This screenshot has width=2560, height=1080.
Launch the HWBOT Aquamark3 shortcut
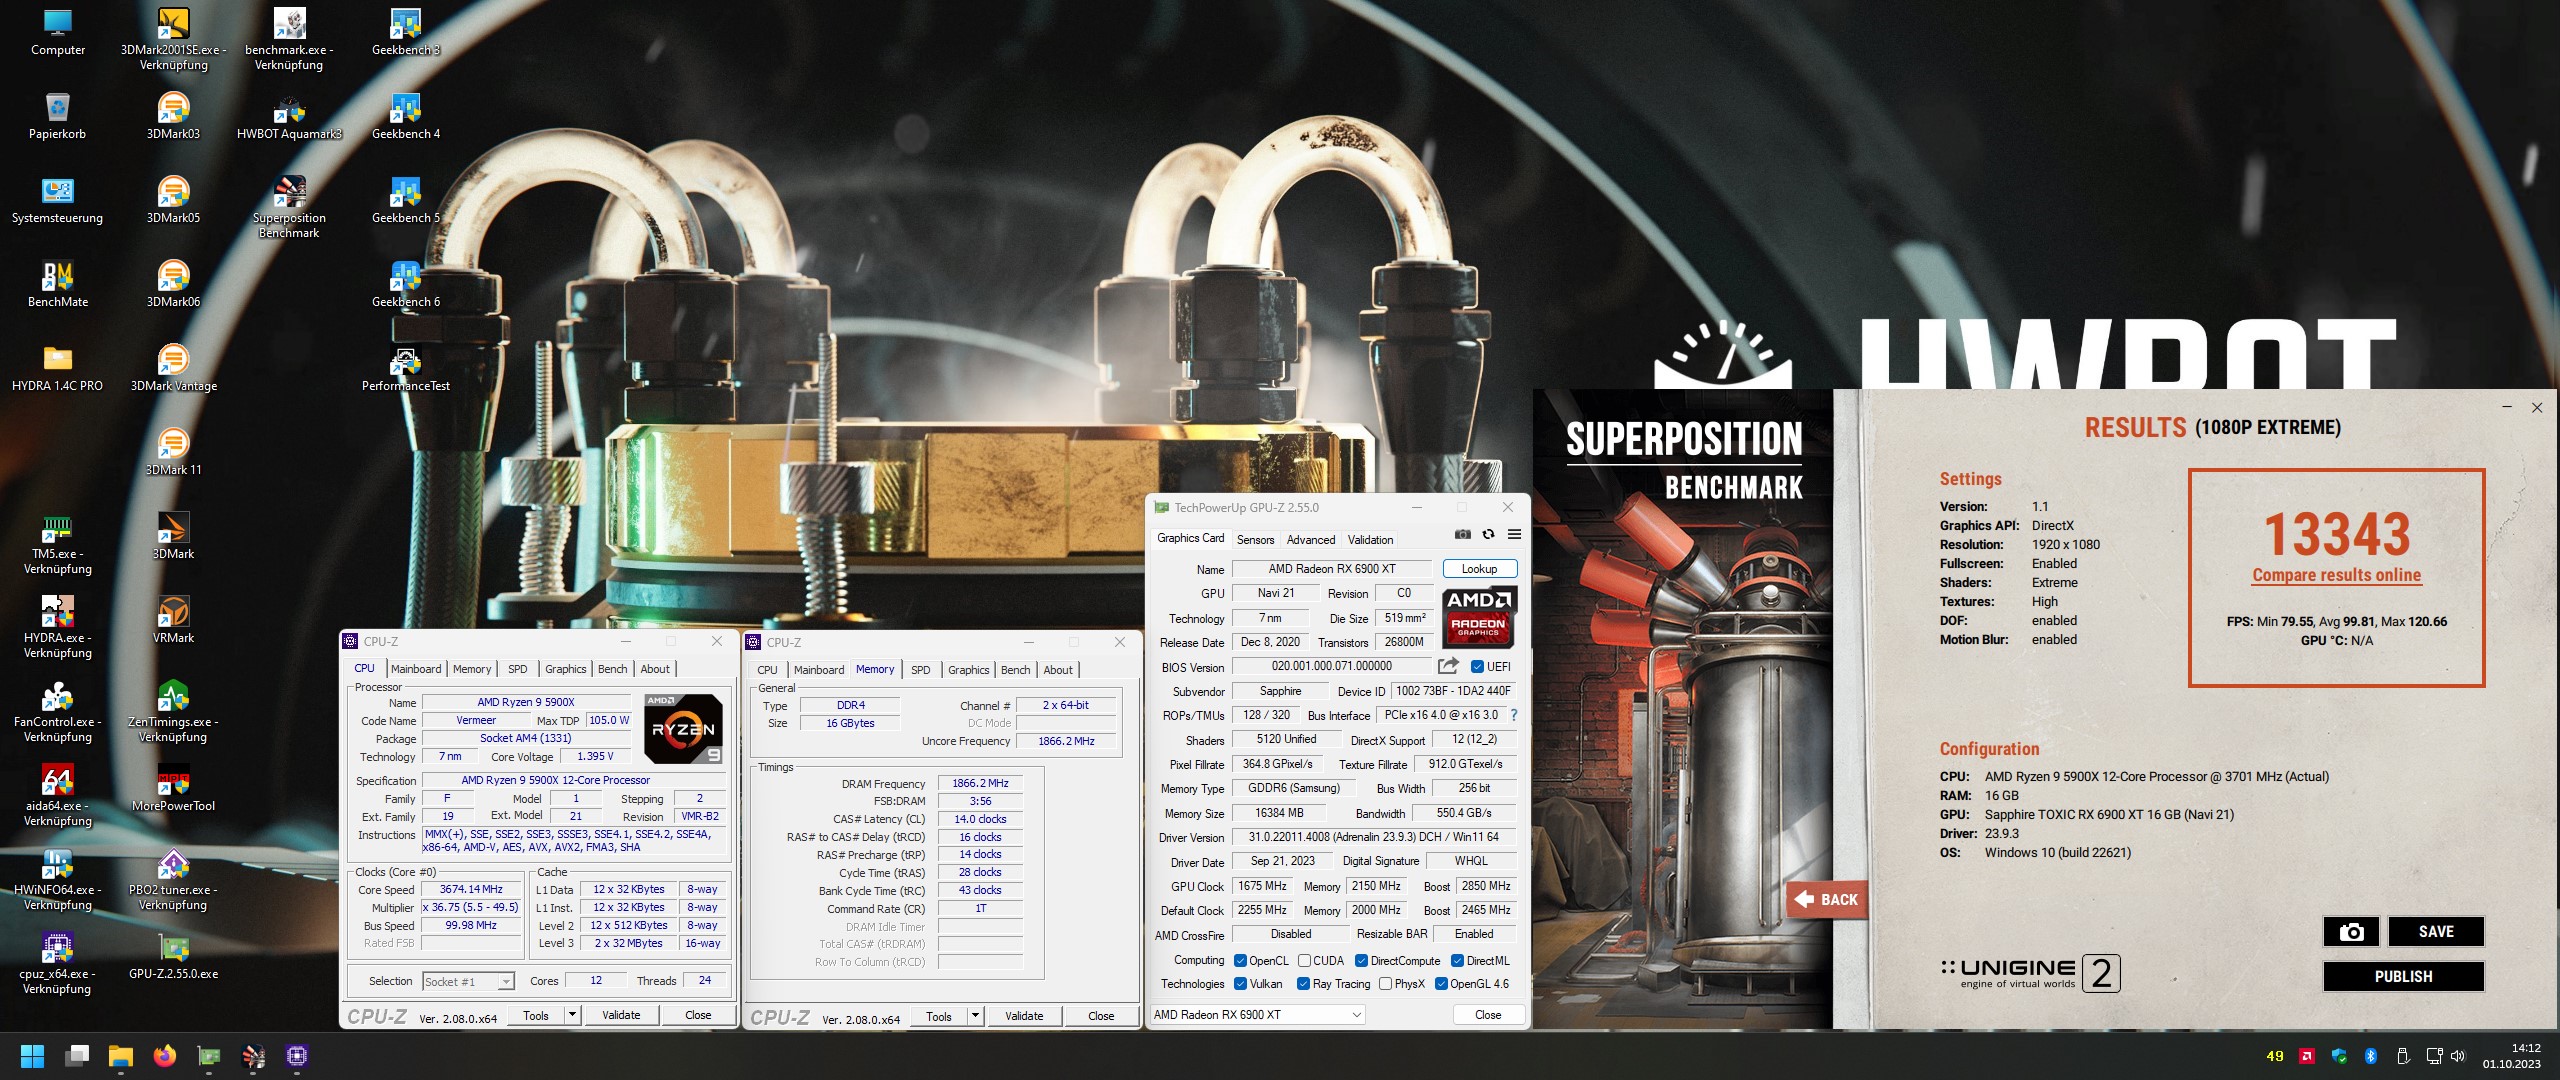289,116
